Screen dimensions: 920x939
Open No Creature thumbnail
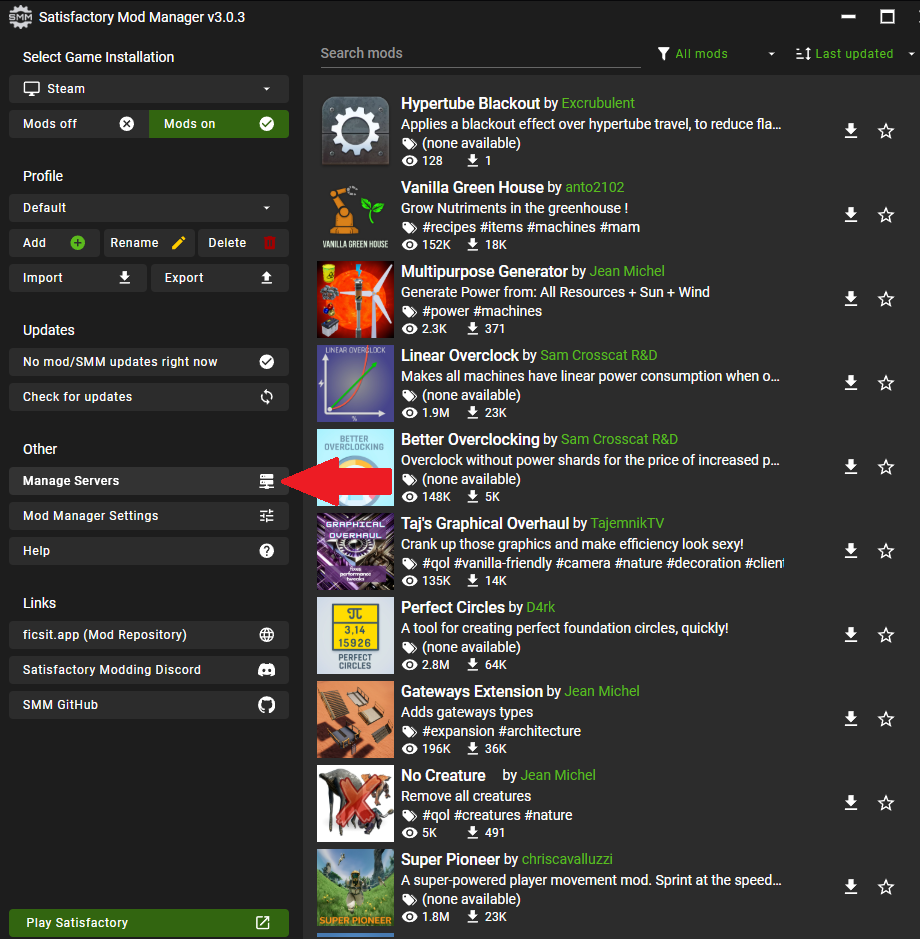(355, 803)
